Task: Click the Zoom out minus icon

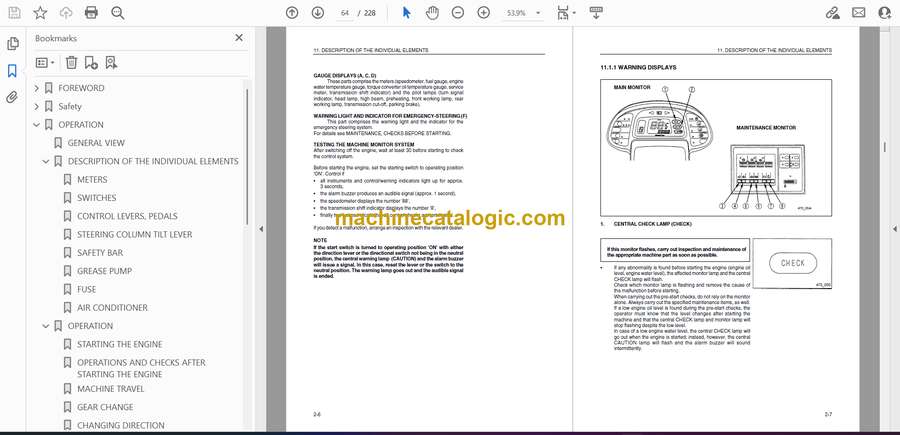Action: [458, 13]
